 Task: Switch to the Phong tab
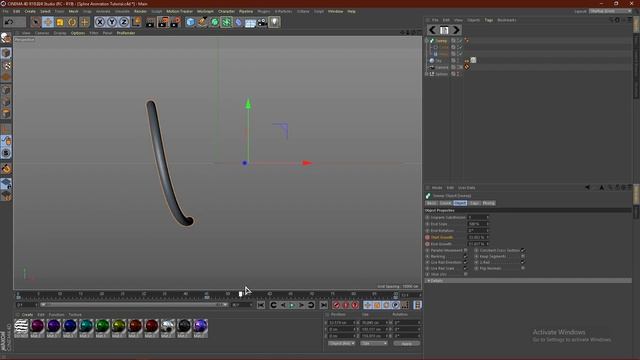[489, 203]
